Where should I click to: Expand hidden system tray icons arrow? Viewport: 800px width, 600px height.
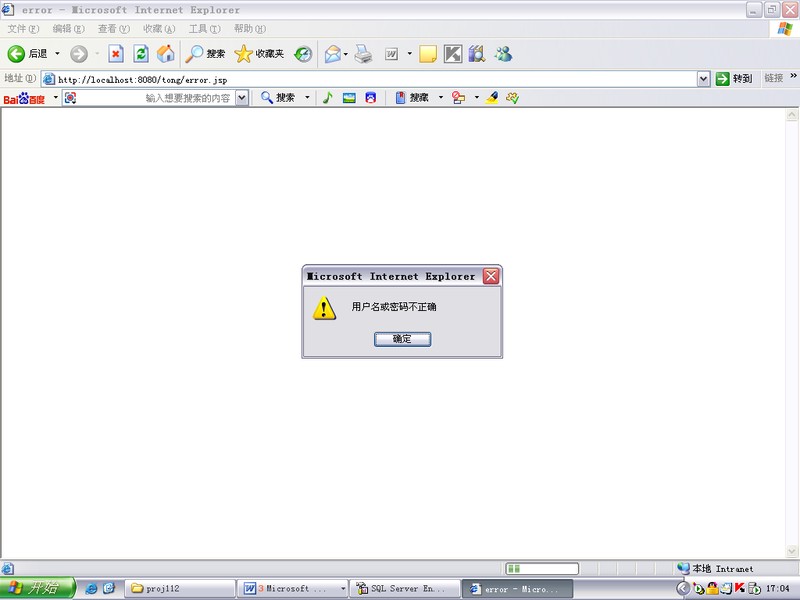[x=683, y=588]
